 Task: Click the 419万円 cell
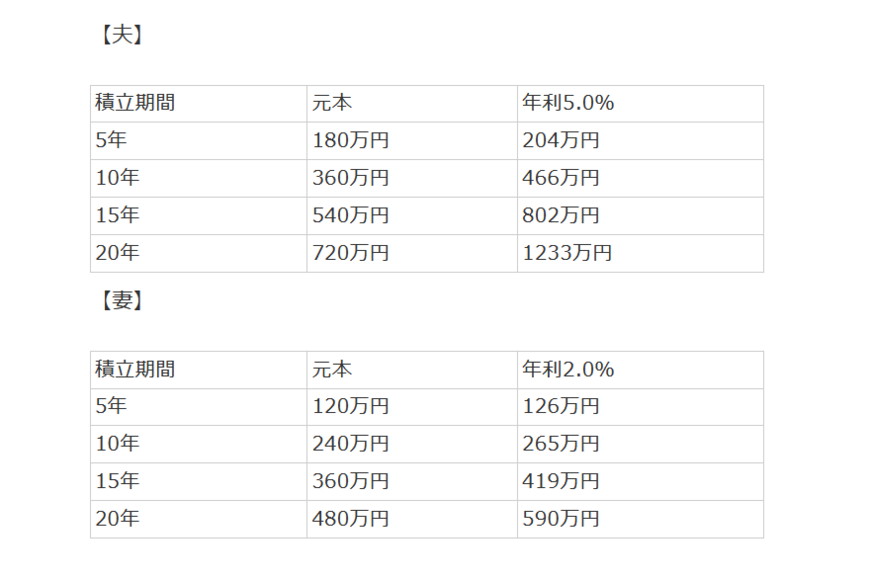click(561, 481)
